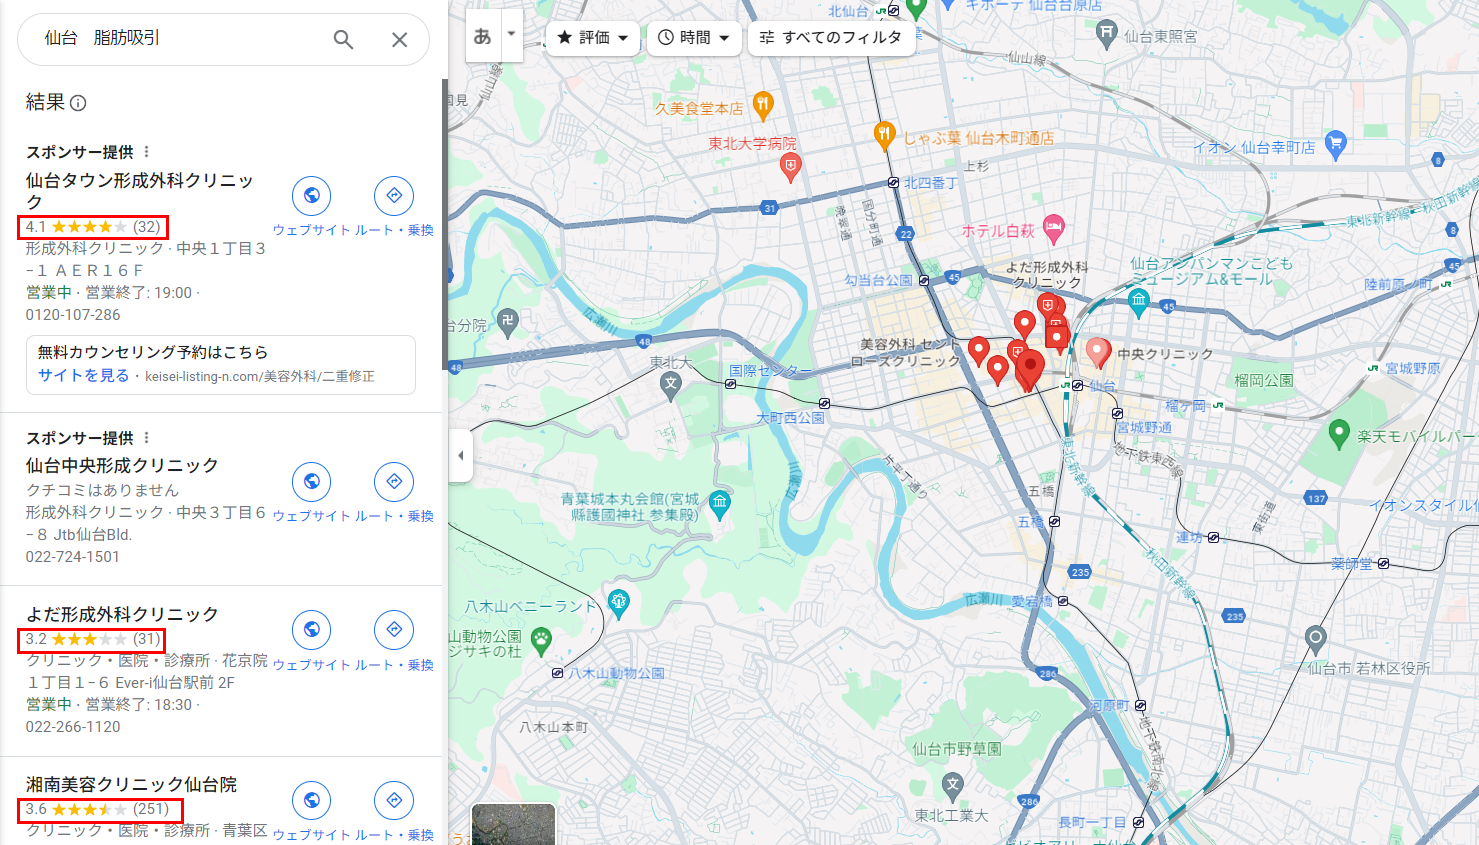
Task: Click the 仙台東照宮 shrine marker
Action: pos(1106,33)
